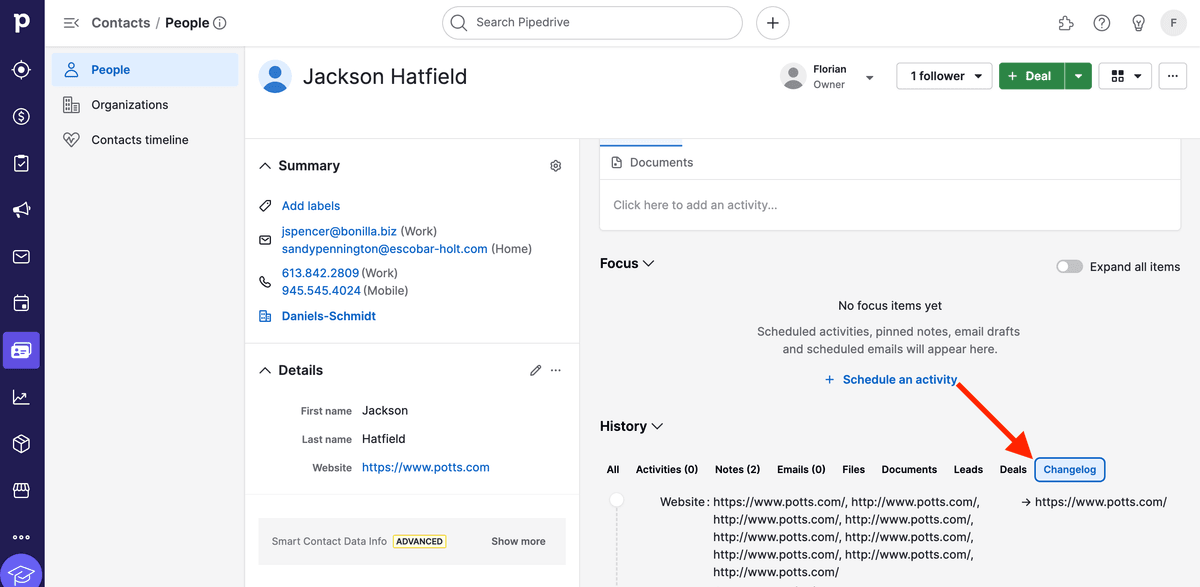
Task: Open the Deals dollar icon in sidebar
Action: (x=21, y=117)
